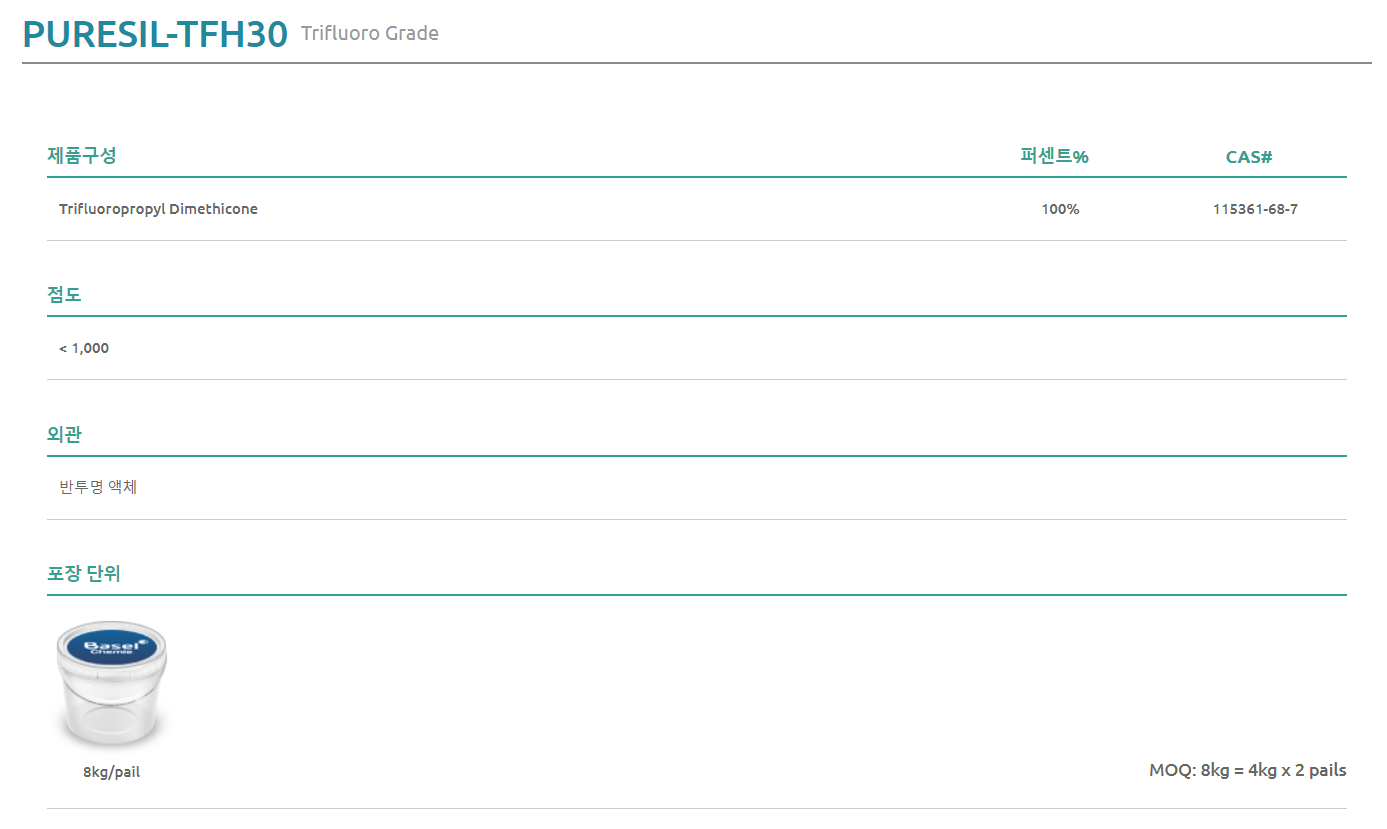Select CAS number 115361-68-7
This screenshot has width=1387, height=829.
[x=1255, y=209]
